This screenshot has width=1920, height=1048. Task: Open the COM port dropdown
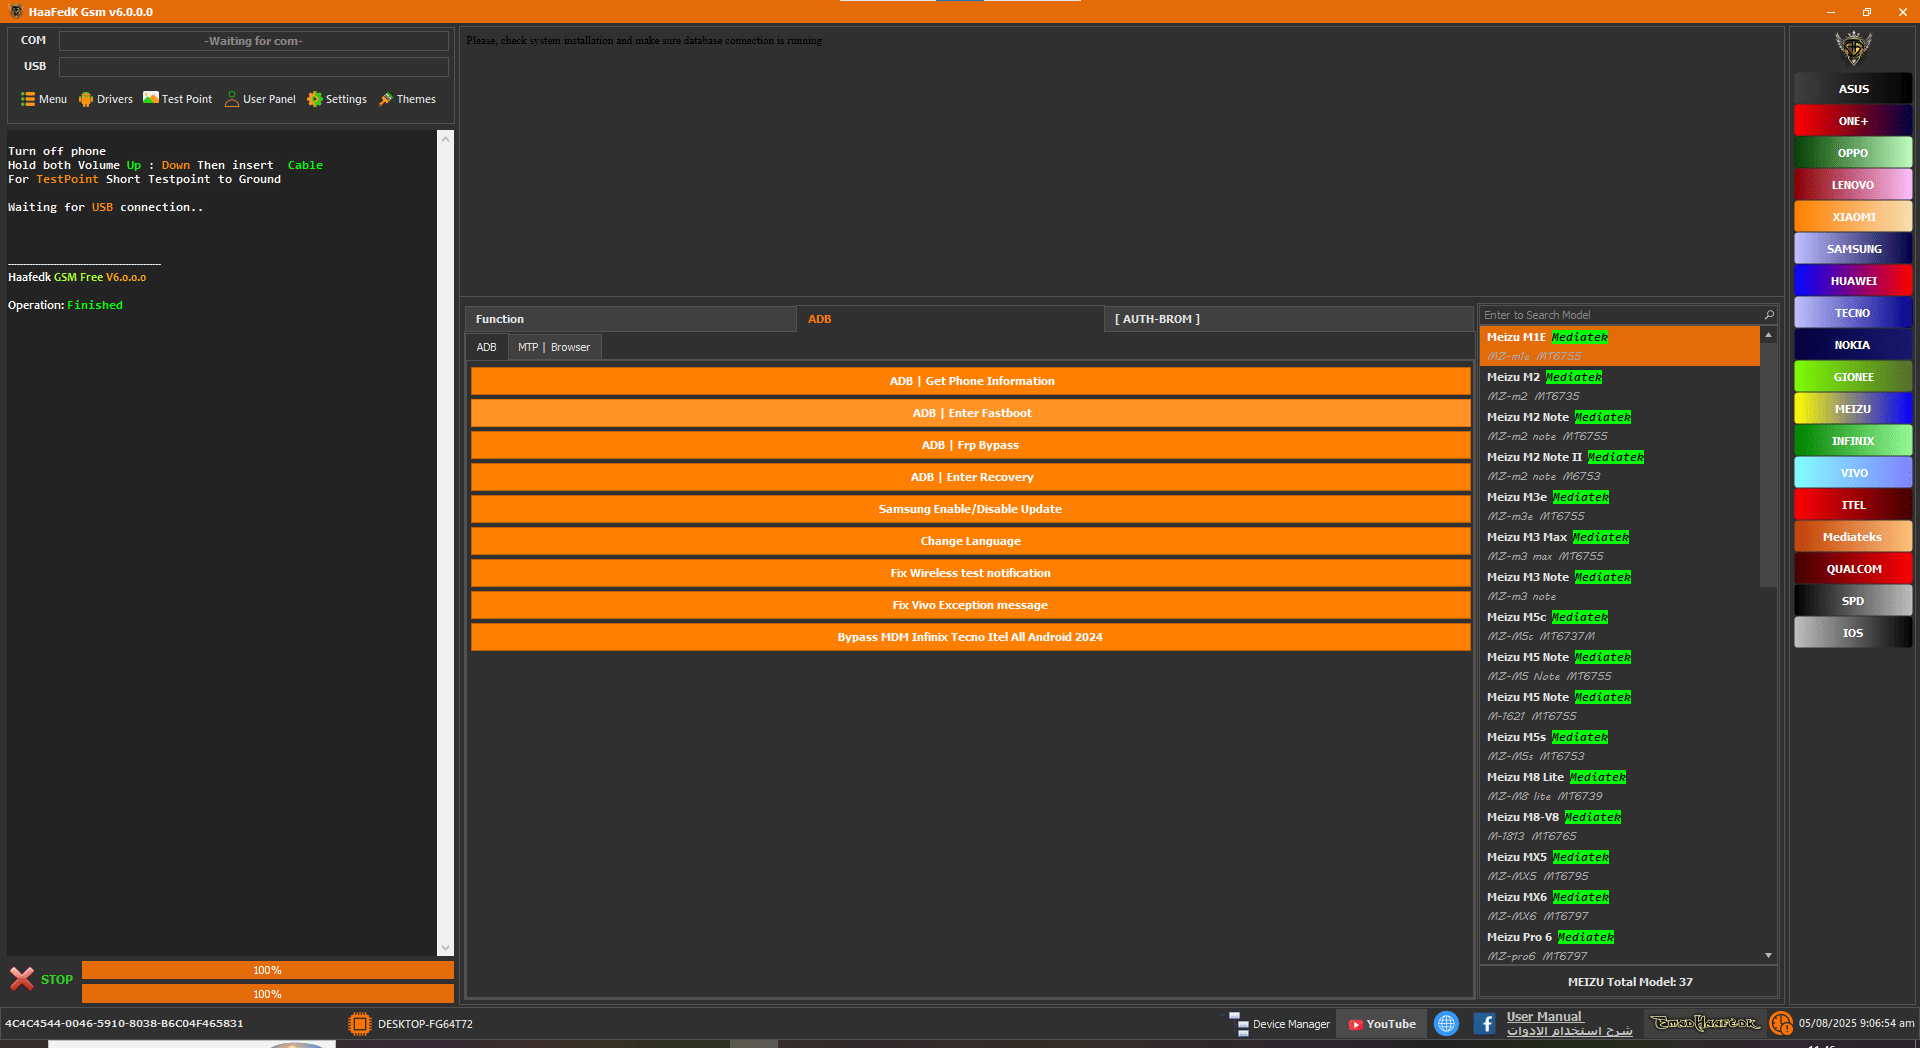click(253, 41)
